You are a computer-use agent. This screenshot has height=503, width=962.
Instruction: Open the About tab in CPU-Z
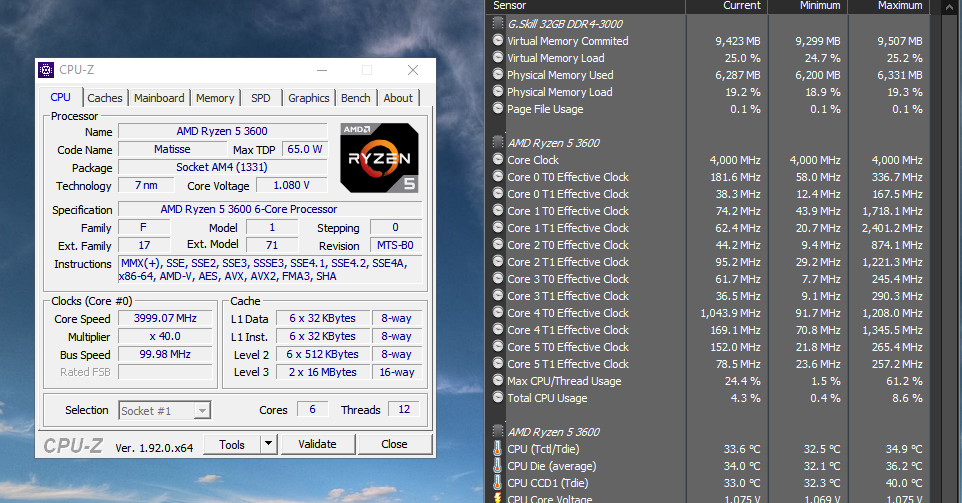398,98
